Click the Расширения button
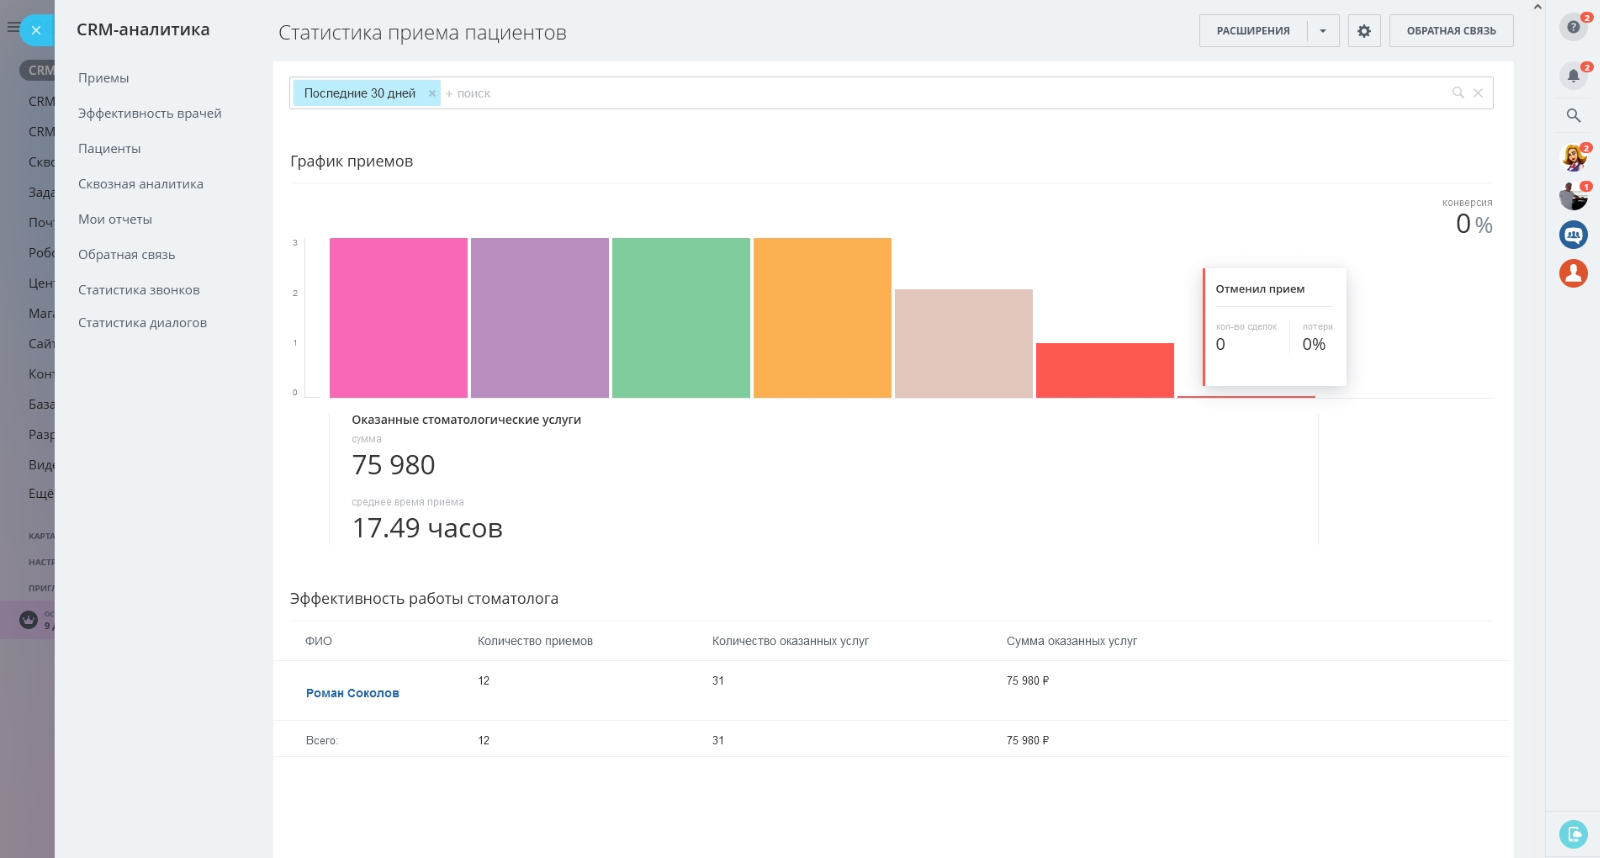 point(1253,31)
